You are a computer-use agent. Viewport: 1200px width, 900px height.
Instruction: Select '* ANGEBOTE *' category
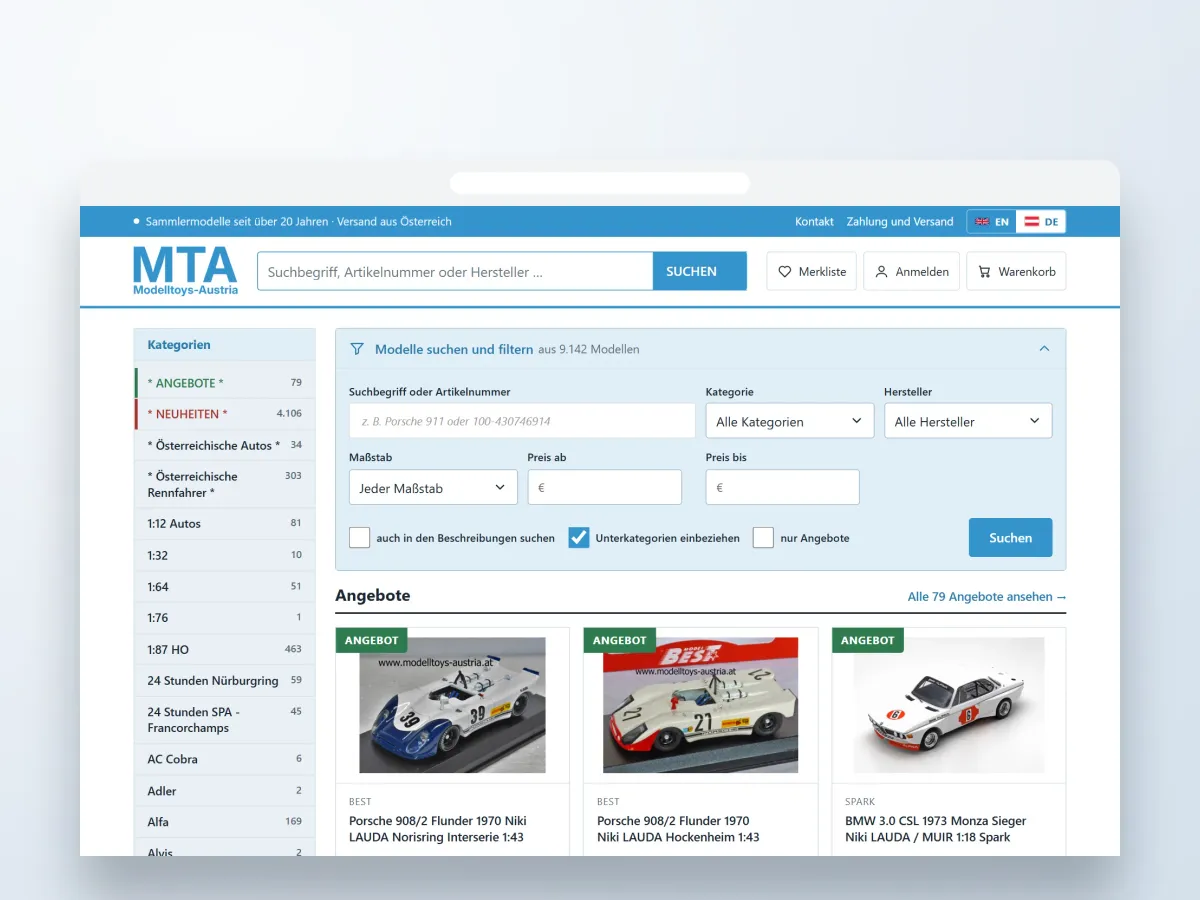pos(225,383)
